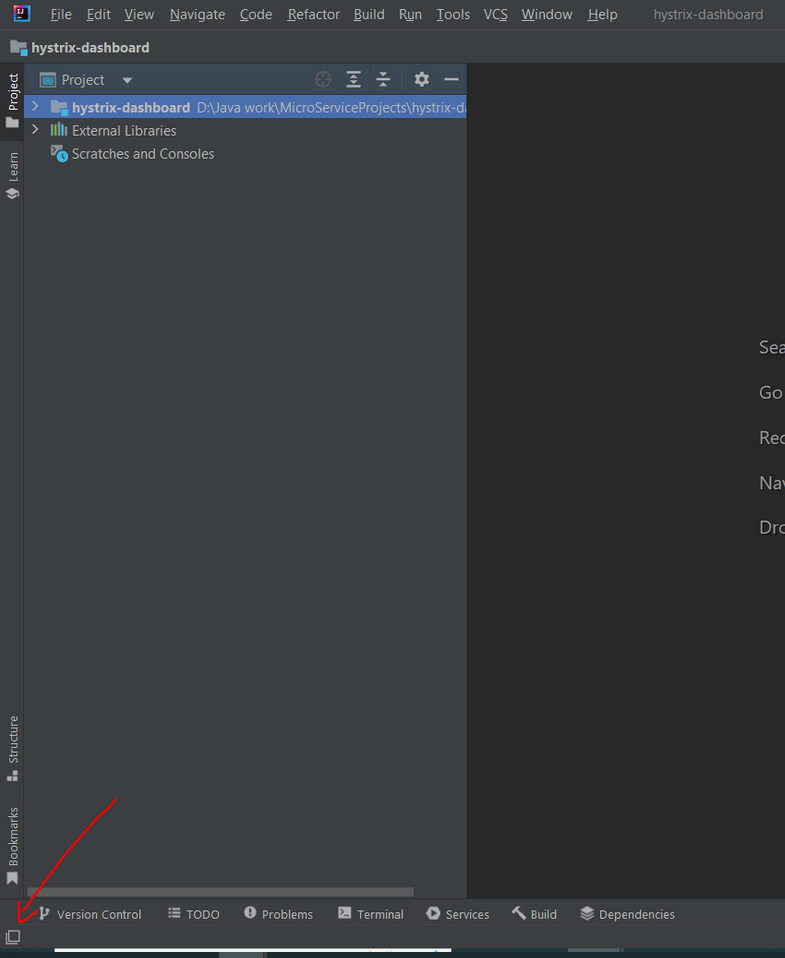The height and width of the screenshot is (958, 785).
Task: Select the hystrix-dashboard root tree item
Action: [x=246, y=108]
